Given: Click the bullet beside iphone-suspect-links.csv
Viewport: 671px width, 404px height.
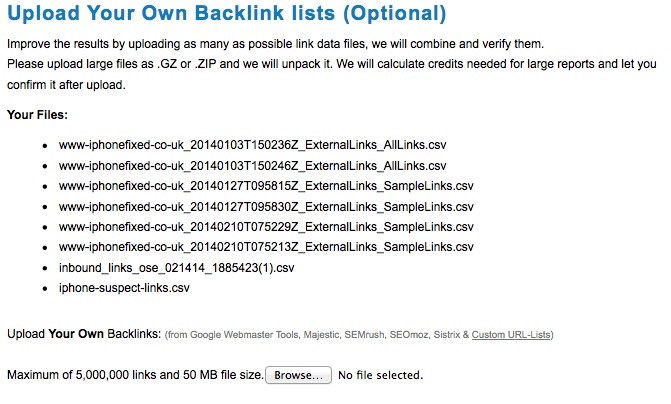Looking at the screenshot, I should tap(45, 289).
